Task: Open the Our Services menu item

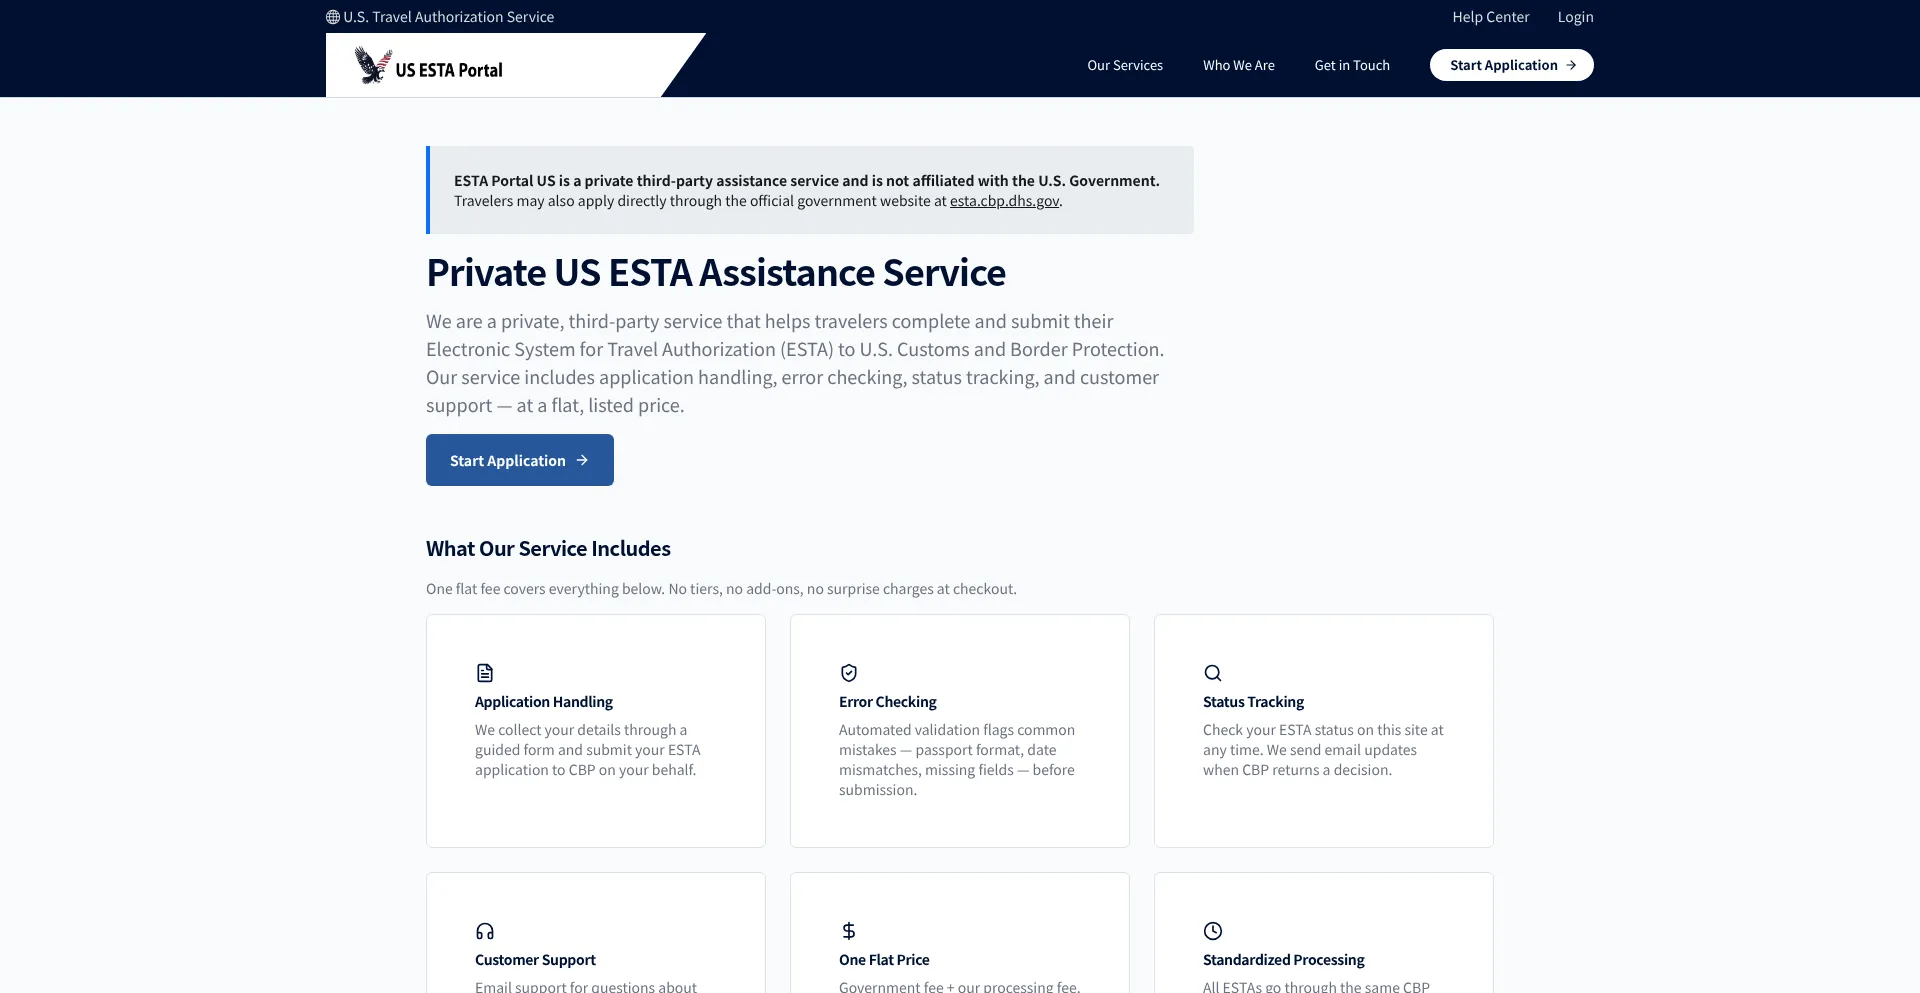Action: tap(1125, 65)
